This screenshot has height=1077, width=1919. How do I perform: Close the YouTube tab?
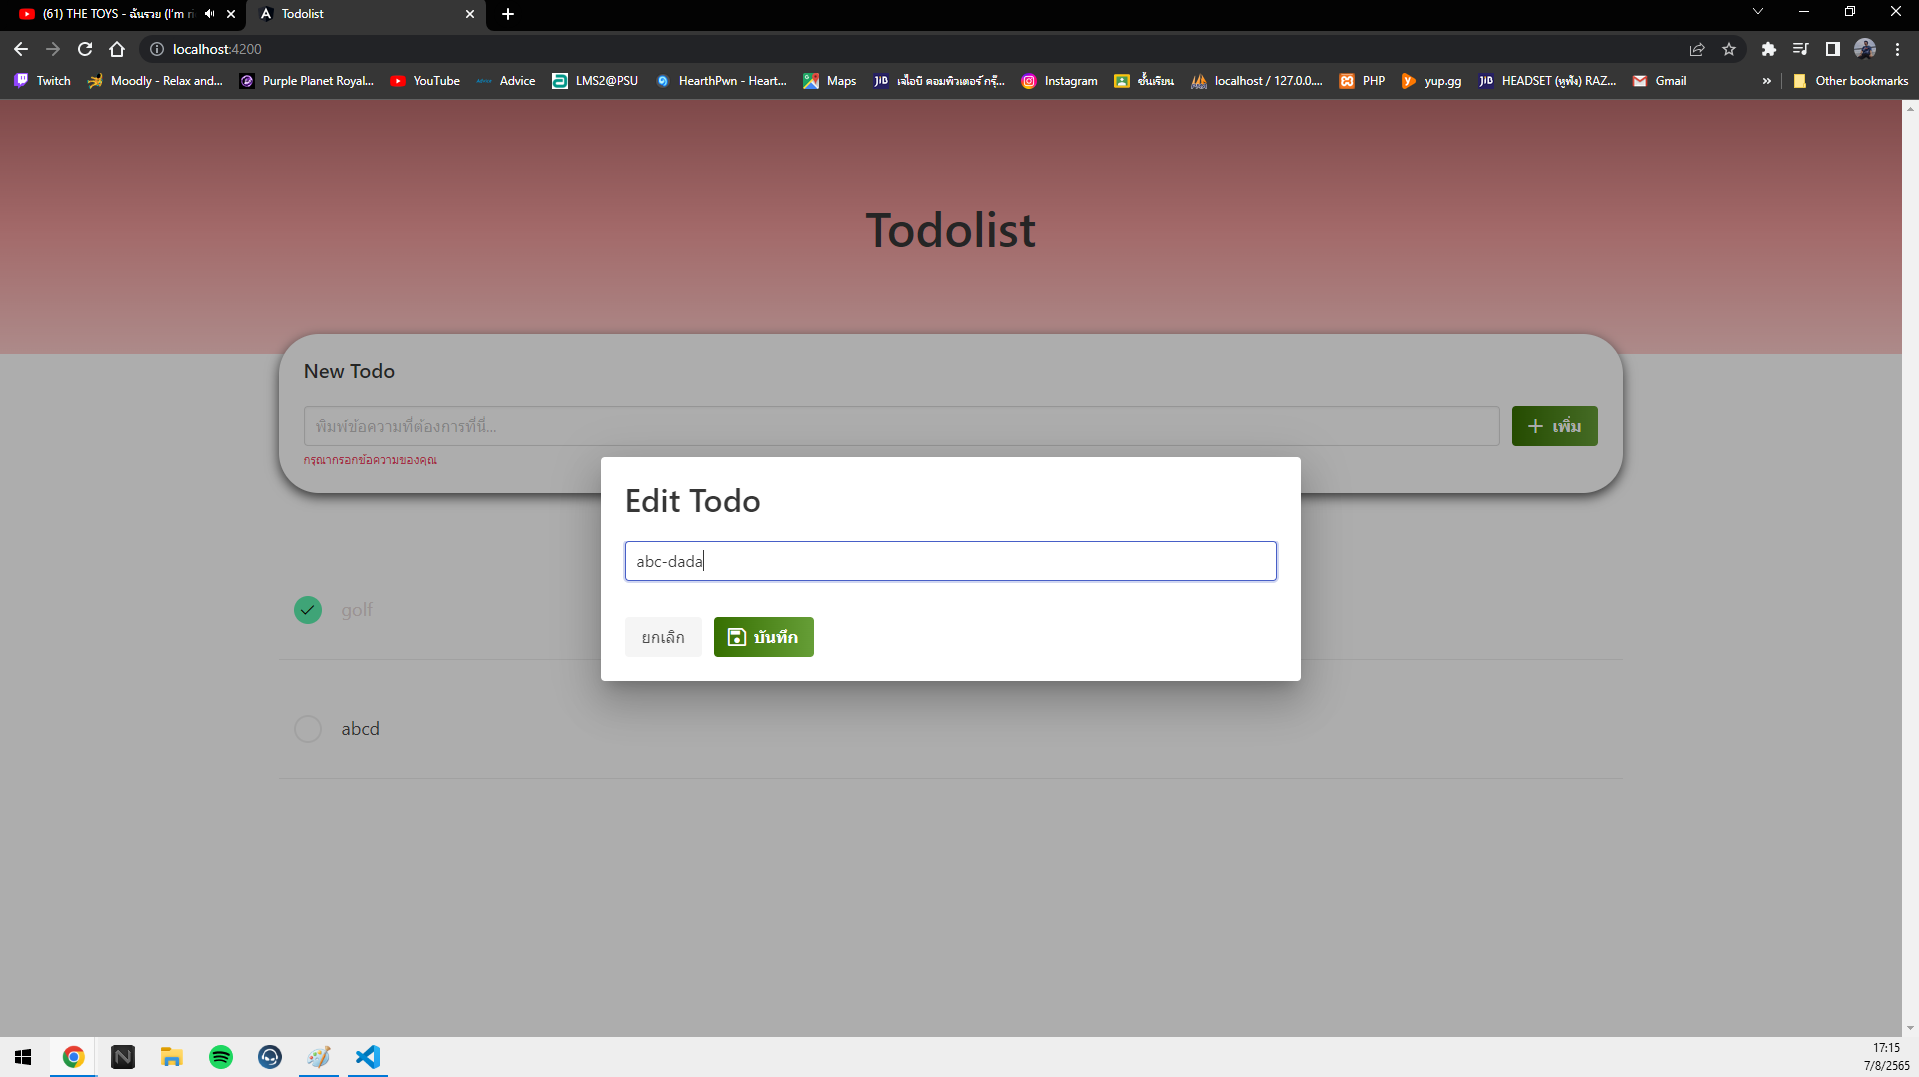[x=231, y=14]
